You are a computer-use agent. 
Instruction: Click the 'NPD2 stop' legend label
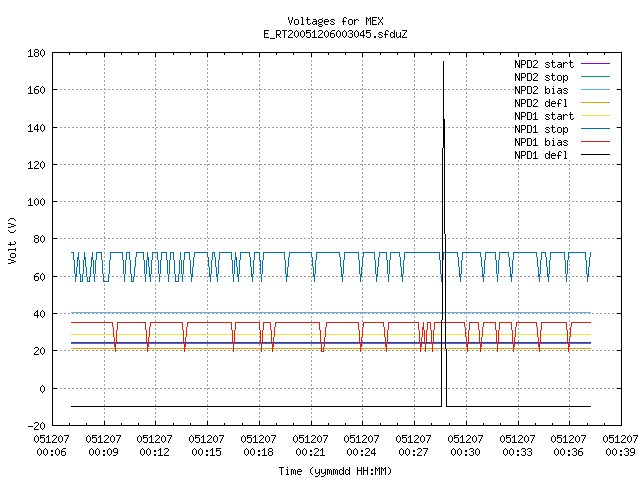pyautogui.click(x=541, y=77)
